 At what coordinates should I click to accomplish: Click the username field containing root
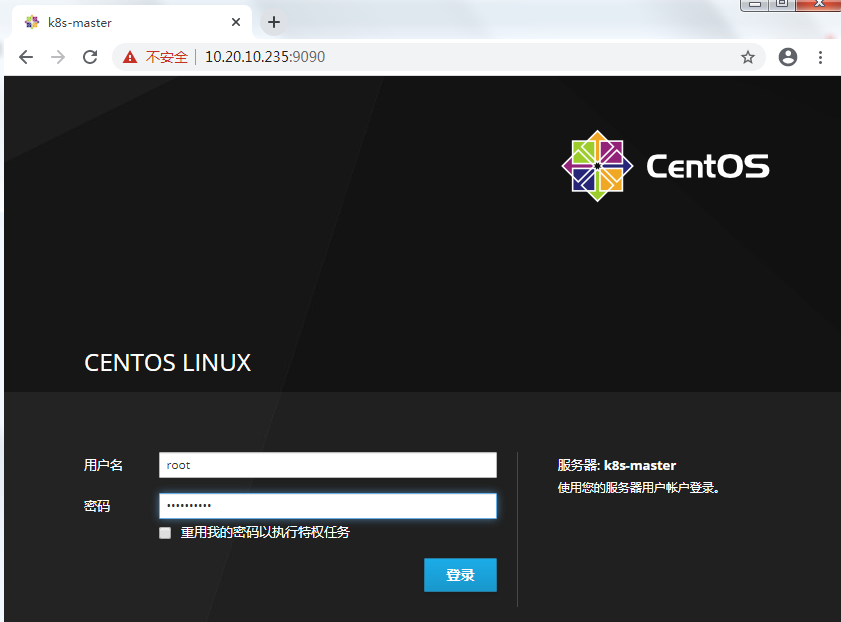coord(328,465)
